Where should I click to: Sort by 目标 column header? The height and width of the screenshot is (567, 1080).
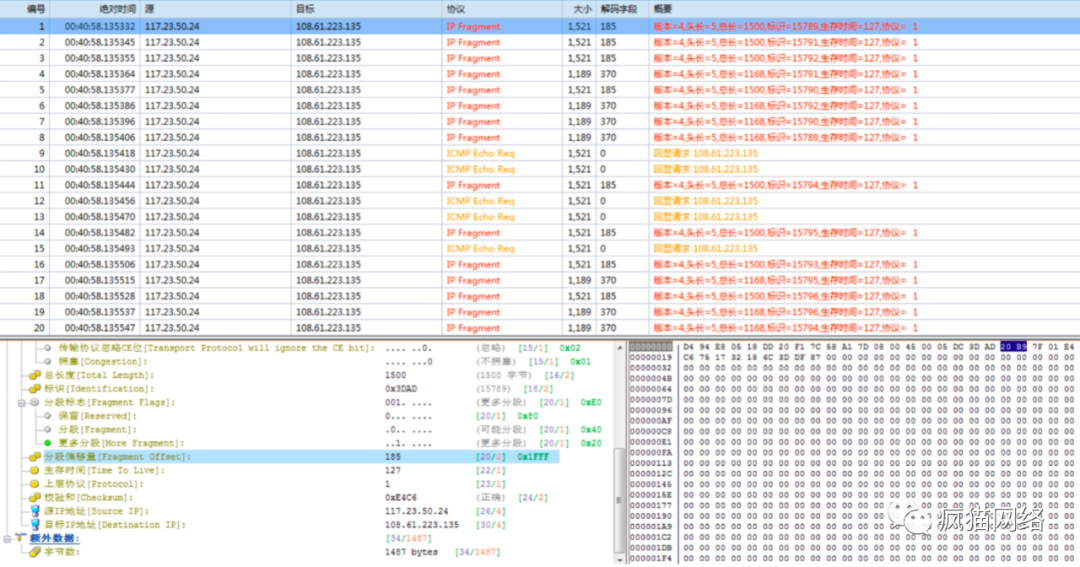(x=367, y=9)
